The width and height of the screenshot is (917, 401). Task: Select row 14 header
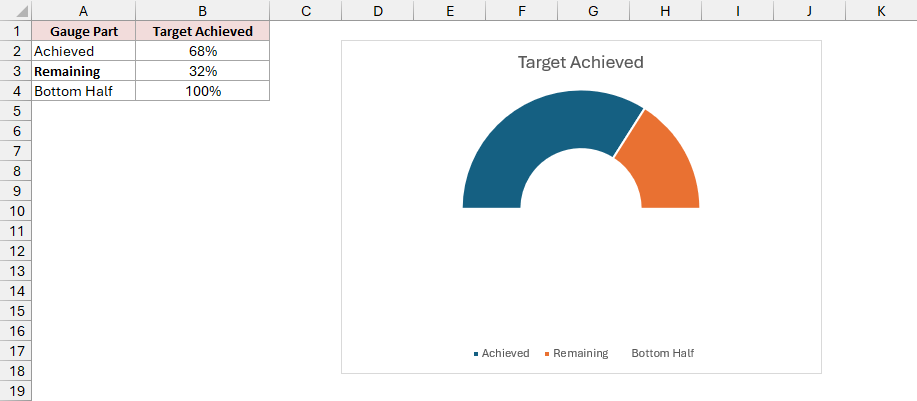16,291
